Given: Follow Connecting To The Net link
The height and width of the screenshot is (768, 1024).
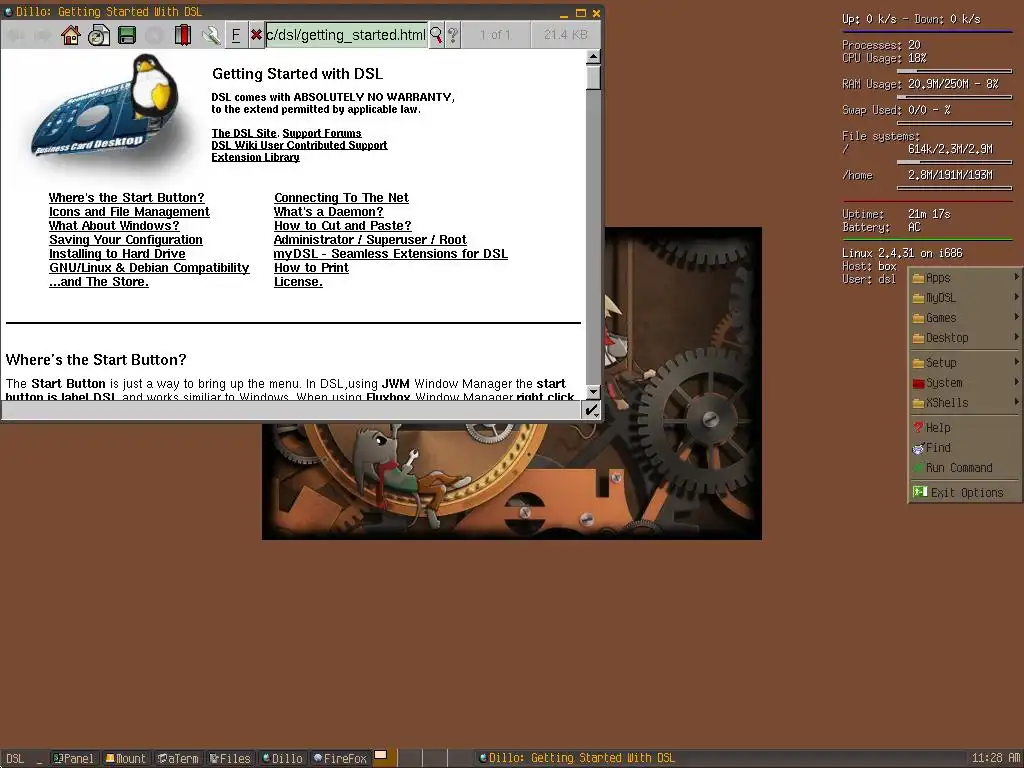Looking at the screenshot, I should (x=342, y=197).
